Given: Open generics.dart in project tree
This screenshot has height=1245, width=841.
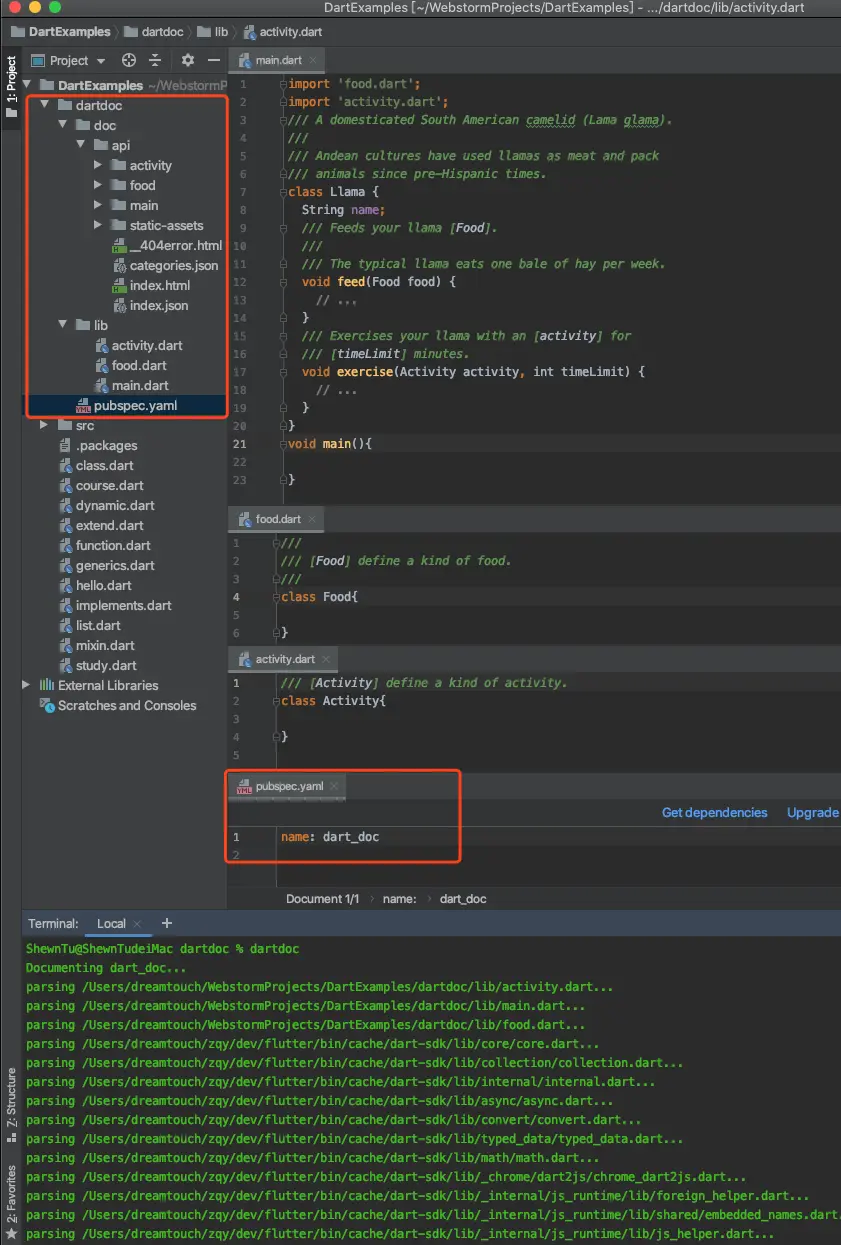Looking at the screenshot, I should pyautogui.click(x=106, y=566).
